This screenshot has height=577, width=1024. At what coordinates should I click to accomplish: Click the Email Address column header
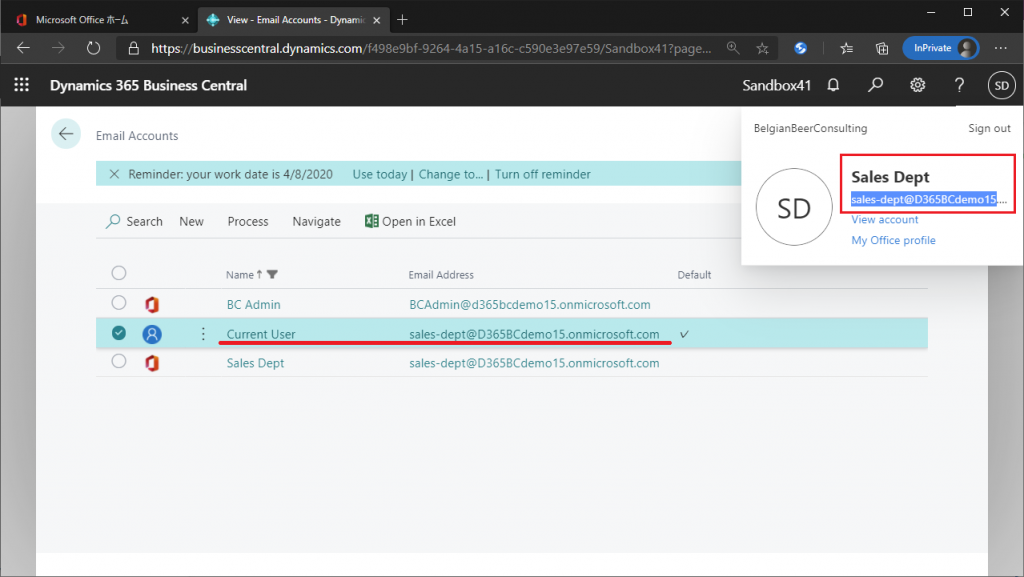[x=441, y=275]
